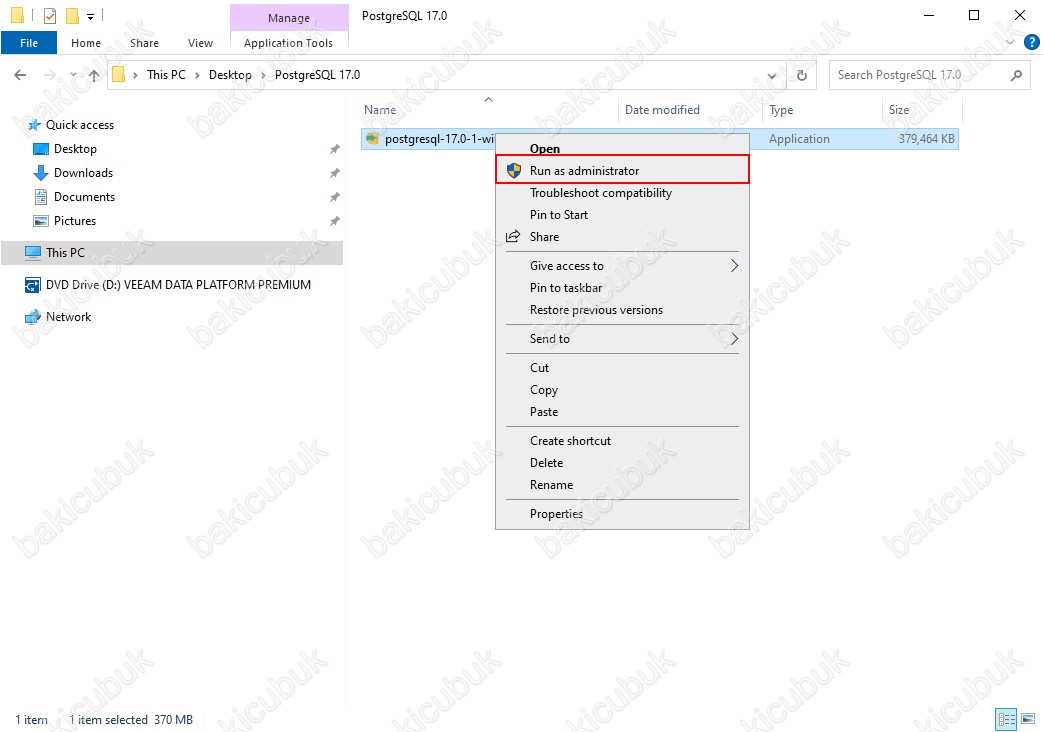Click the This PC monitor icon
The image size is (1044, 732).
(x=33, y=252)
